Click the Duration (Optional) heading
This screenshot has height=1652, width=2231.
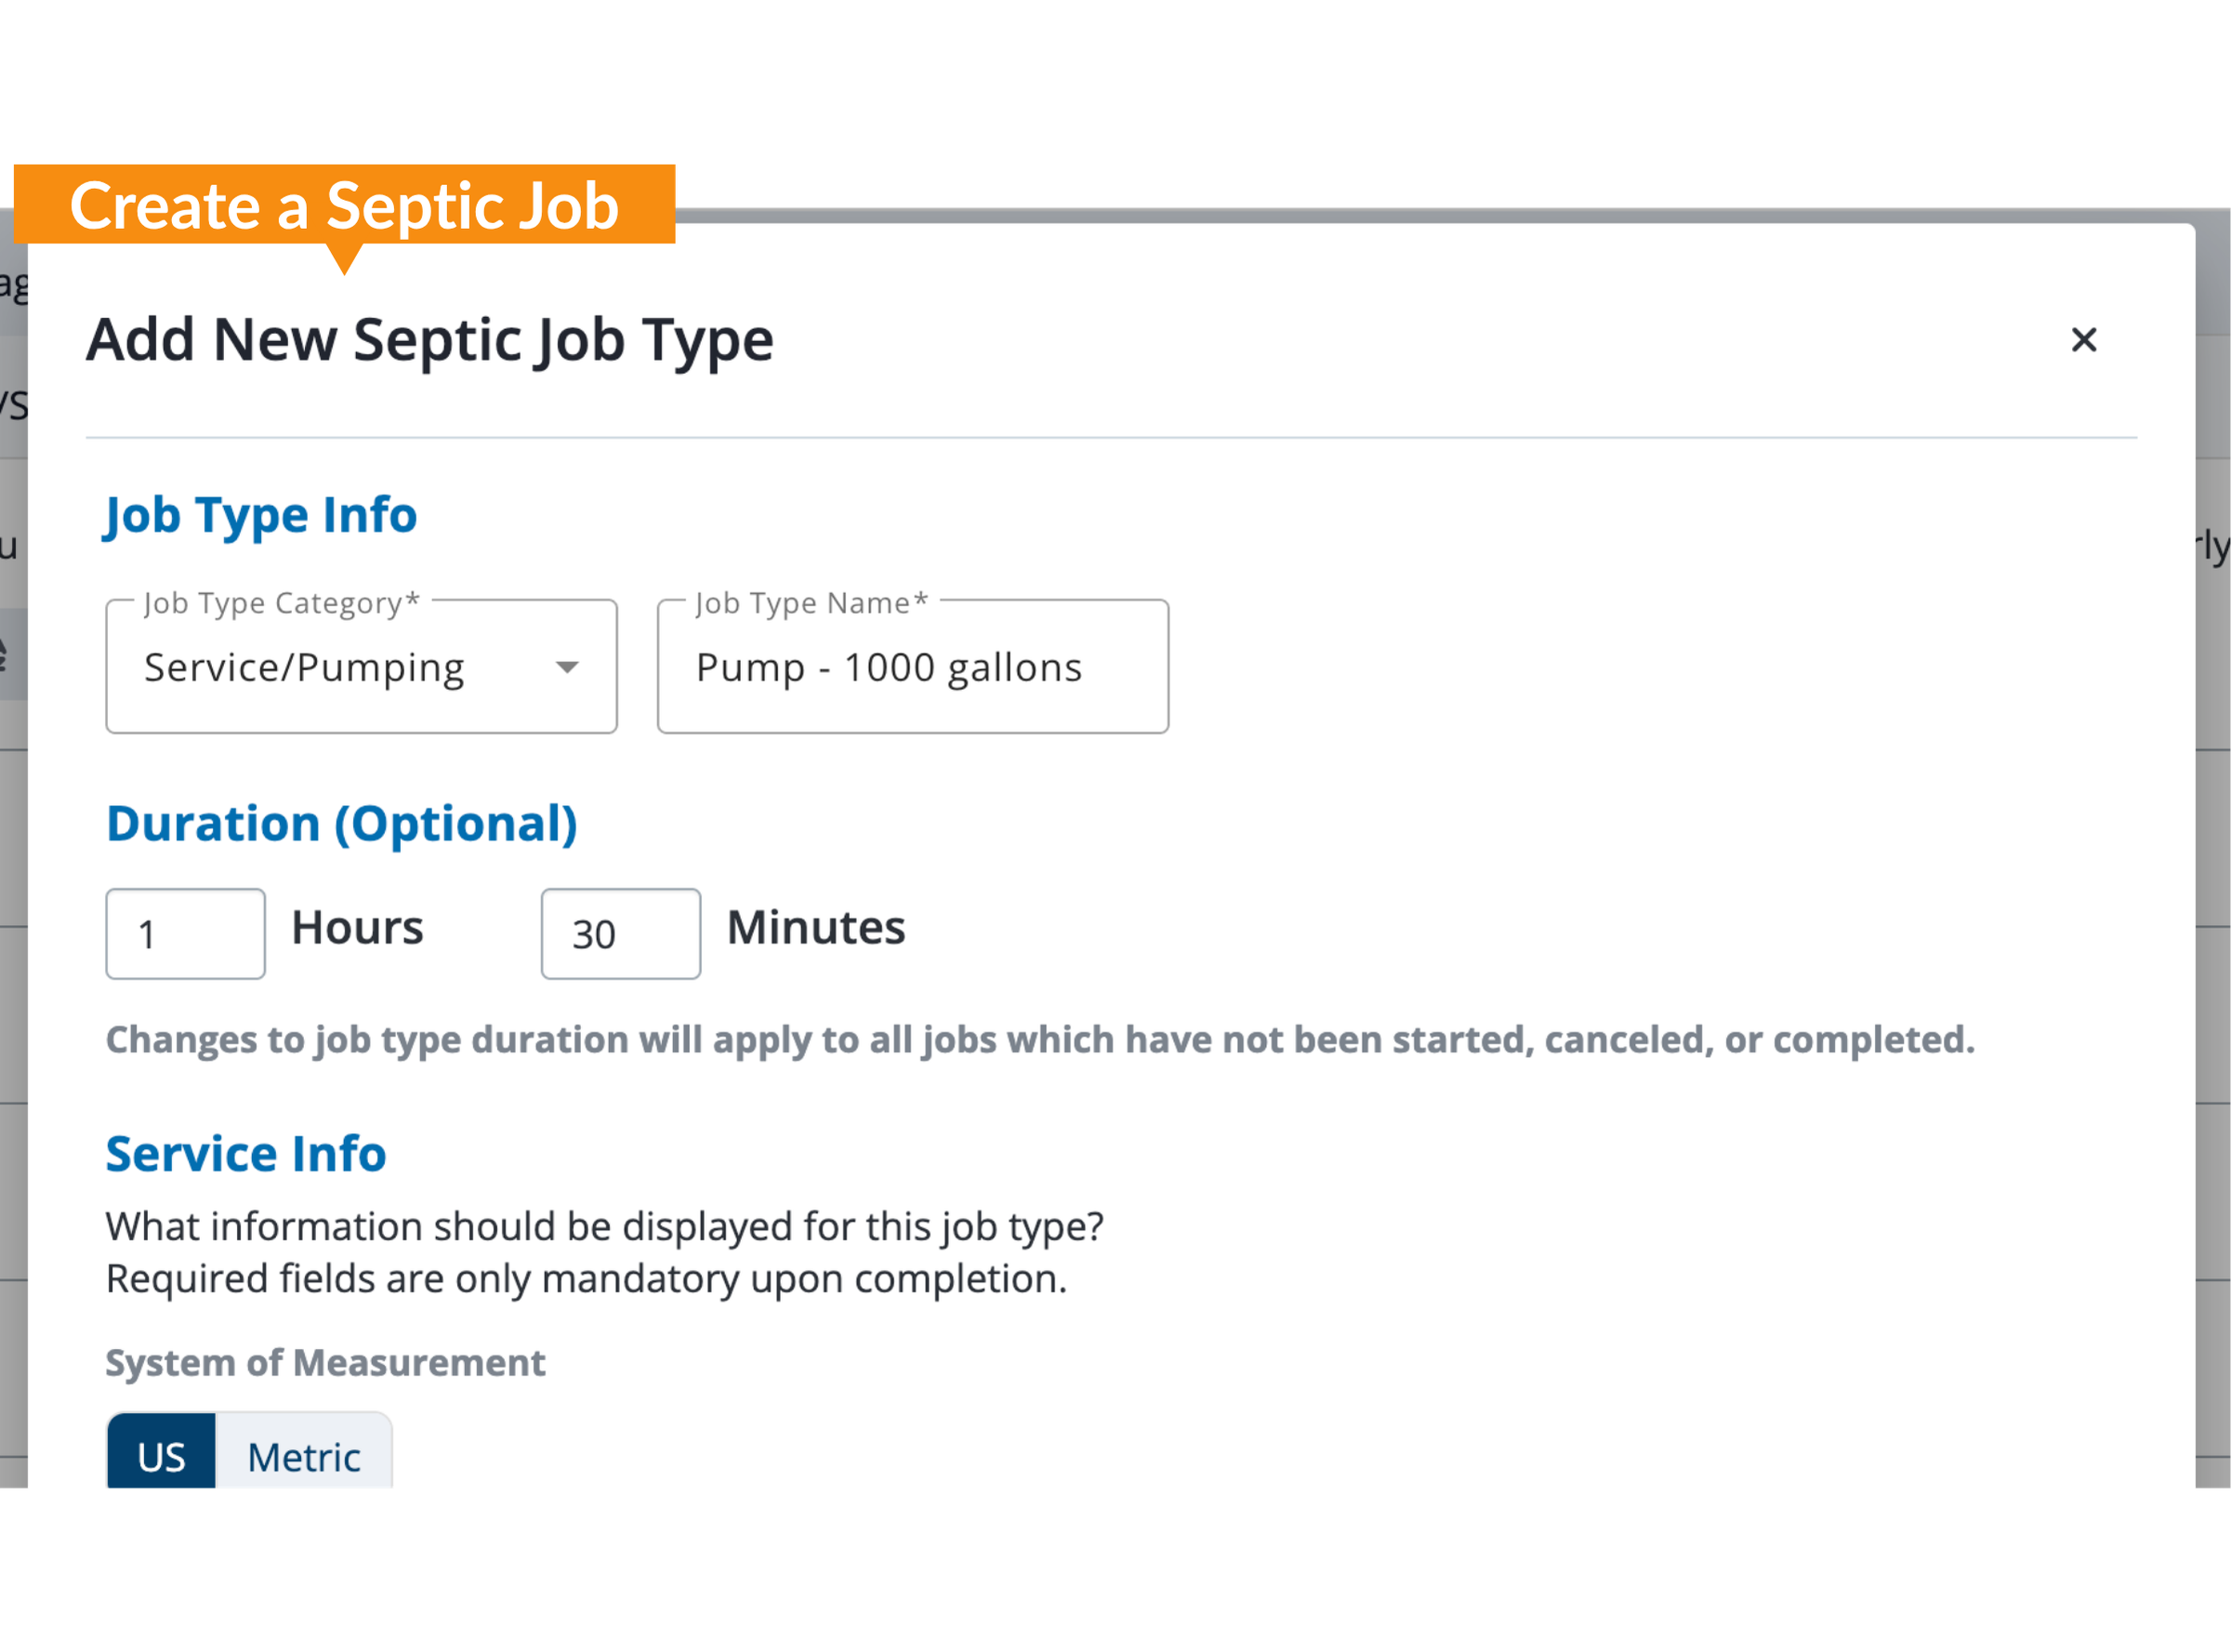coord(342,824)
